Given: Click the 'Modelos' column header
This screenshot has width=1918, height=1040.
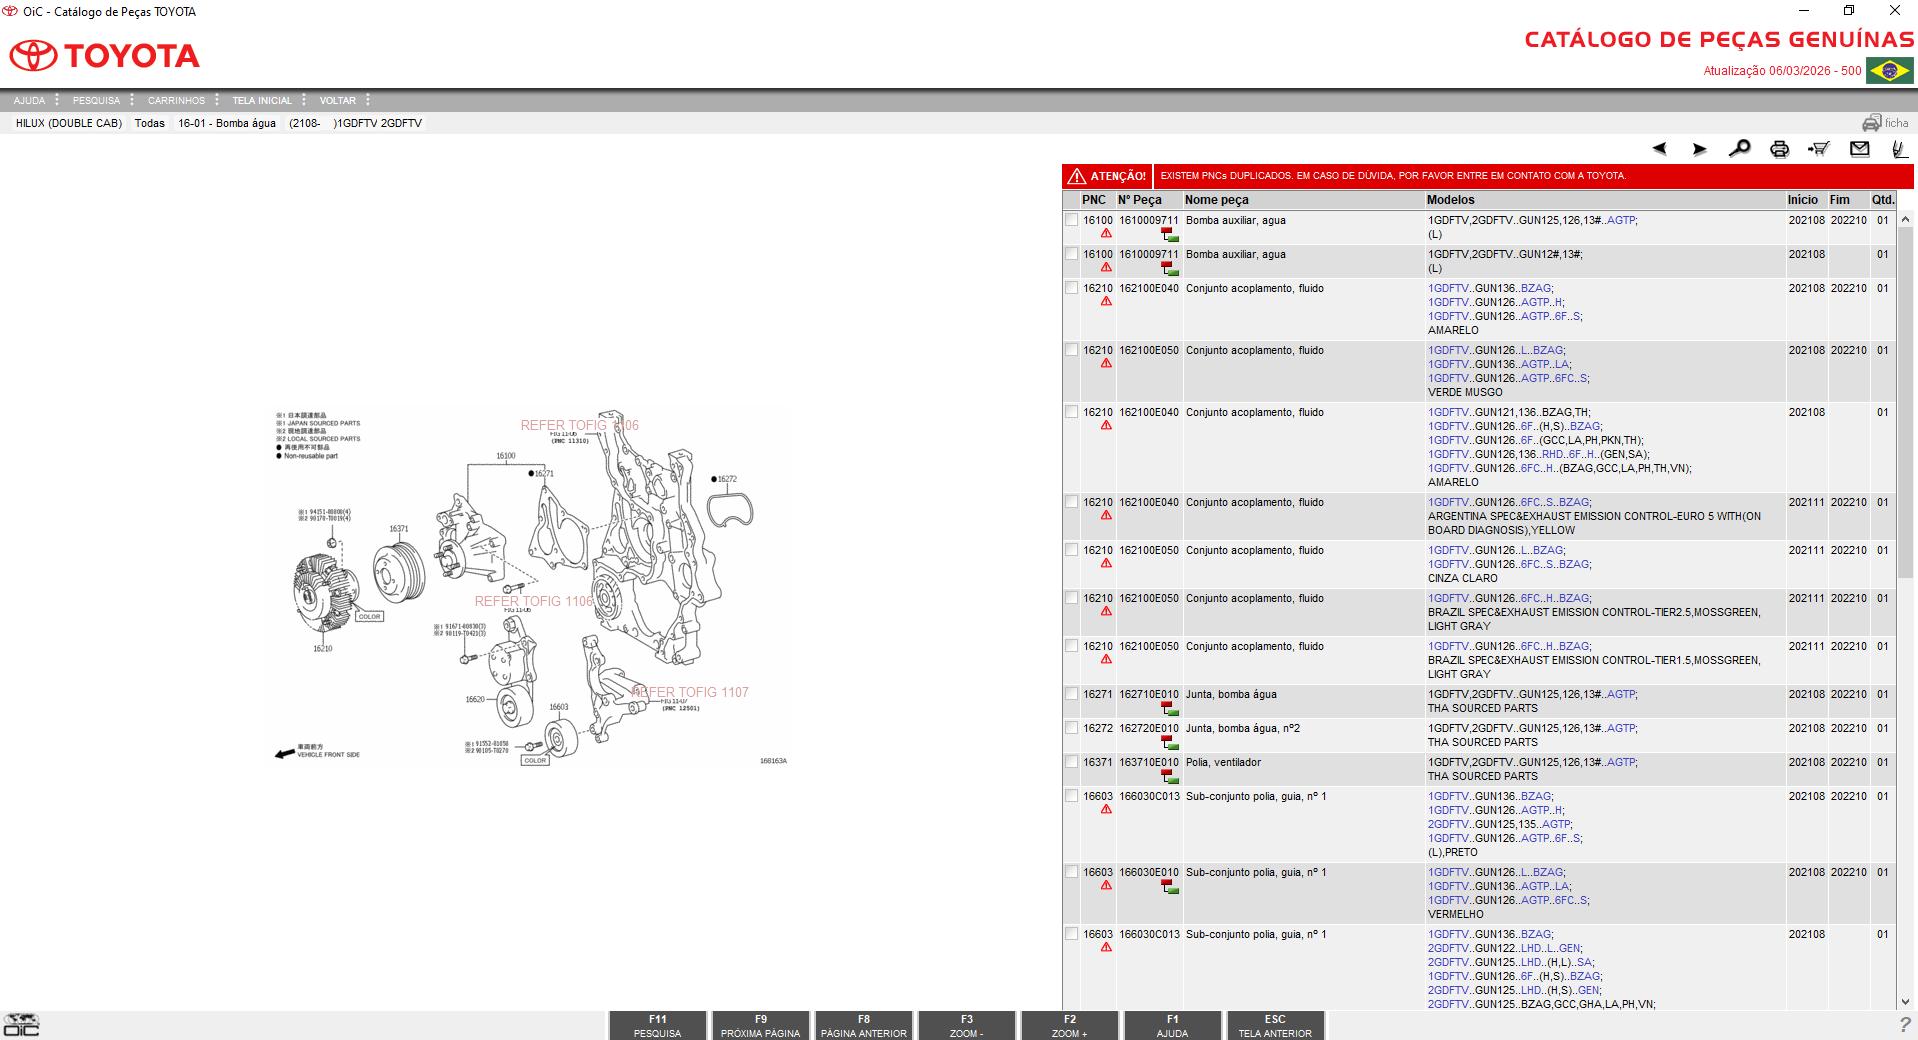Looking at the screenshot, I should [x=1451, y=200].
